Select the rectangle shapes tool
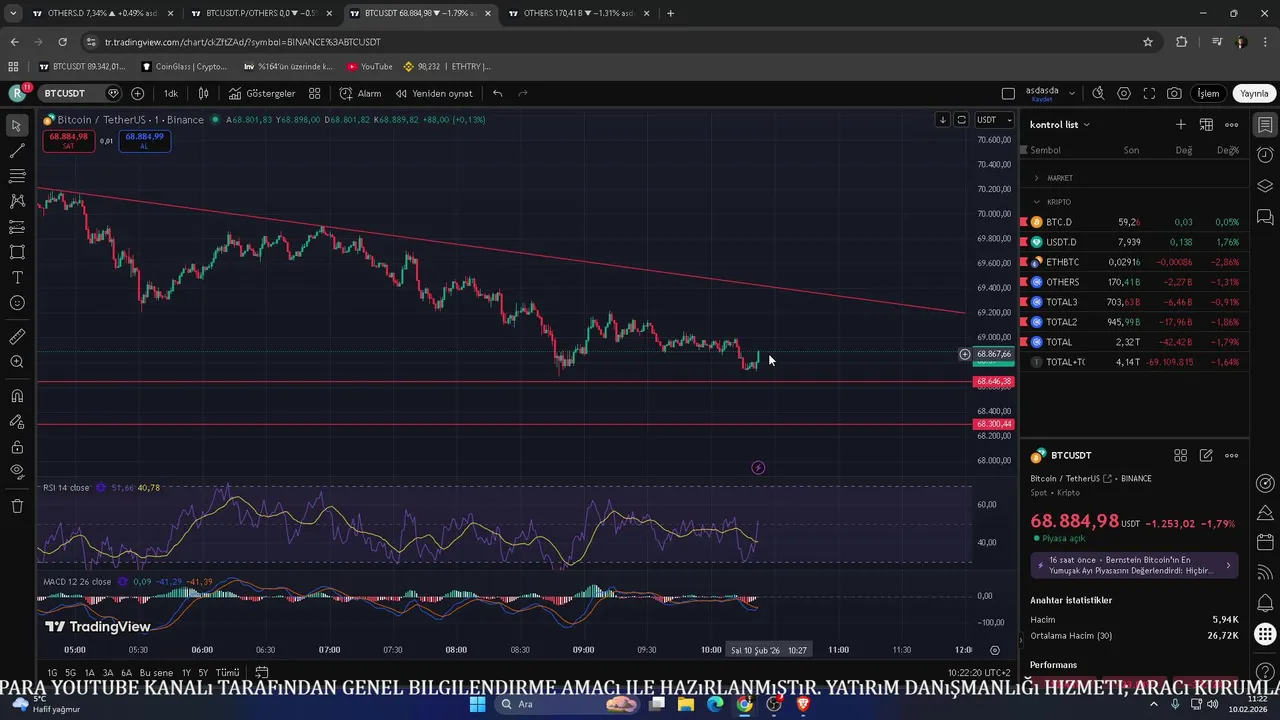The image size is (1280, 720). pos(17,252)
